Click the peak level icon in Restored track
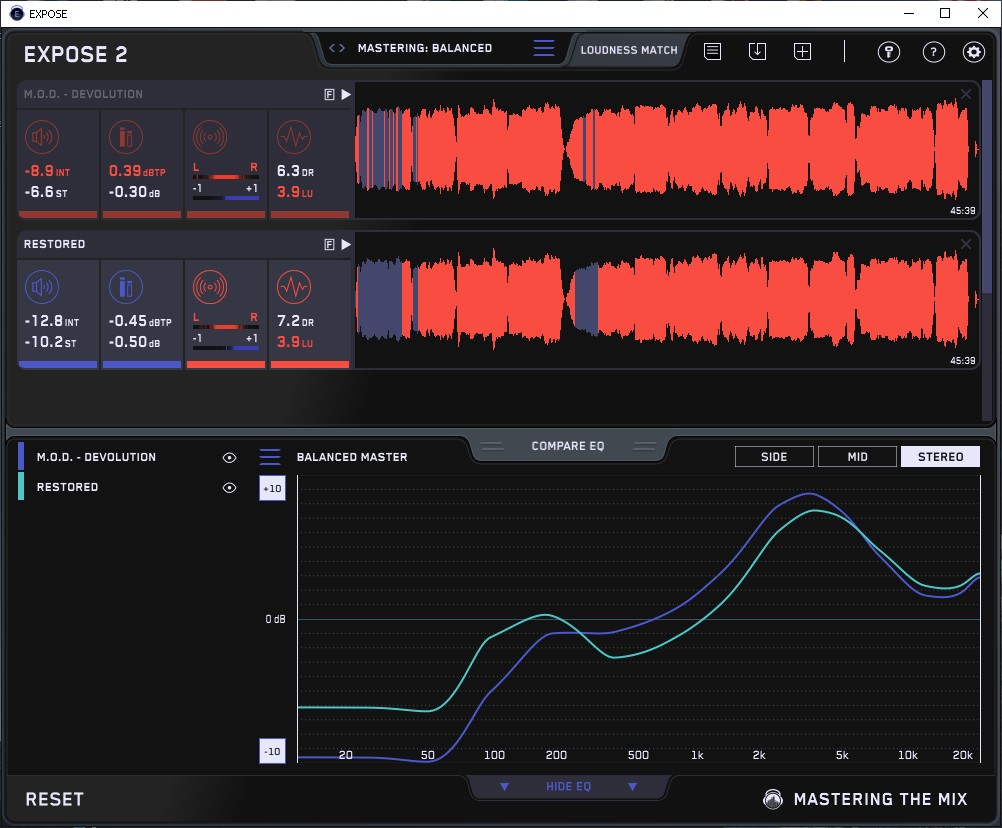 (126, 287)
